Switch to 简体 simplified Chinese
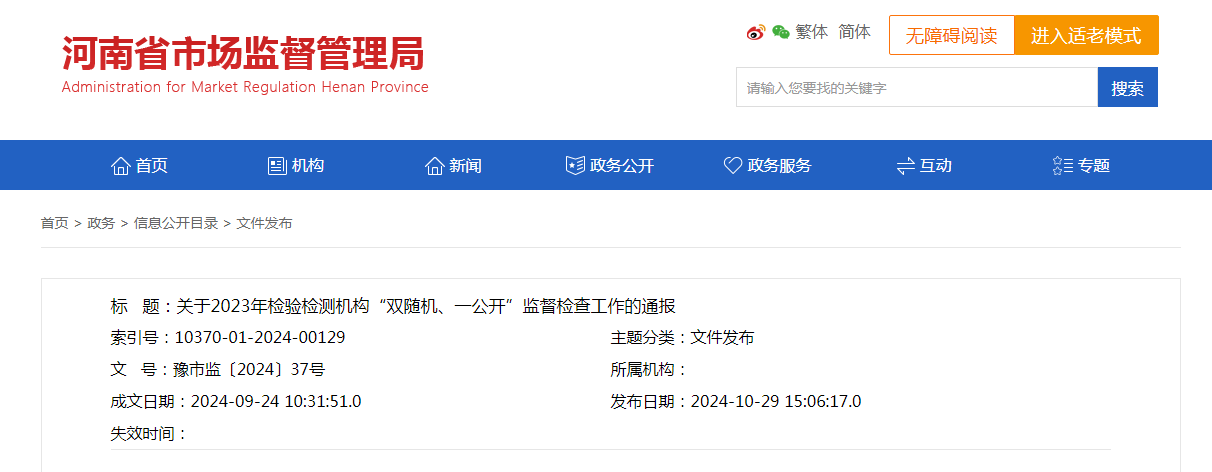This screenshot has height=472, width=1212. tap(854, 32)
